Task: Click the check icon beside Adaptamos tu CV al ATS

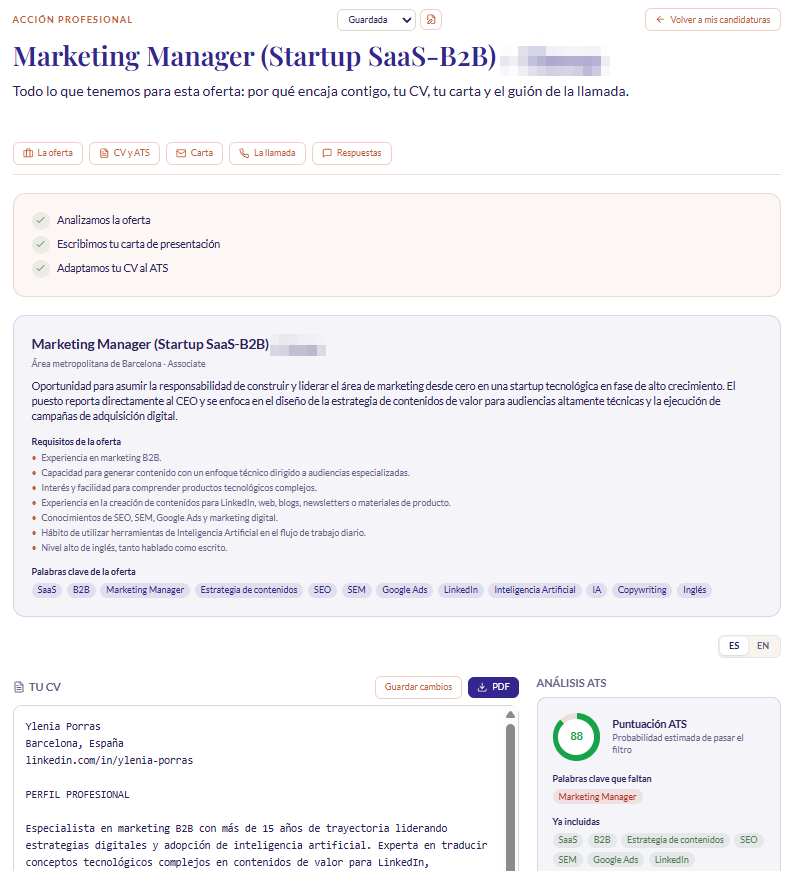Action: 41,268
